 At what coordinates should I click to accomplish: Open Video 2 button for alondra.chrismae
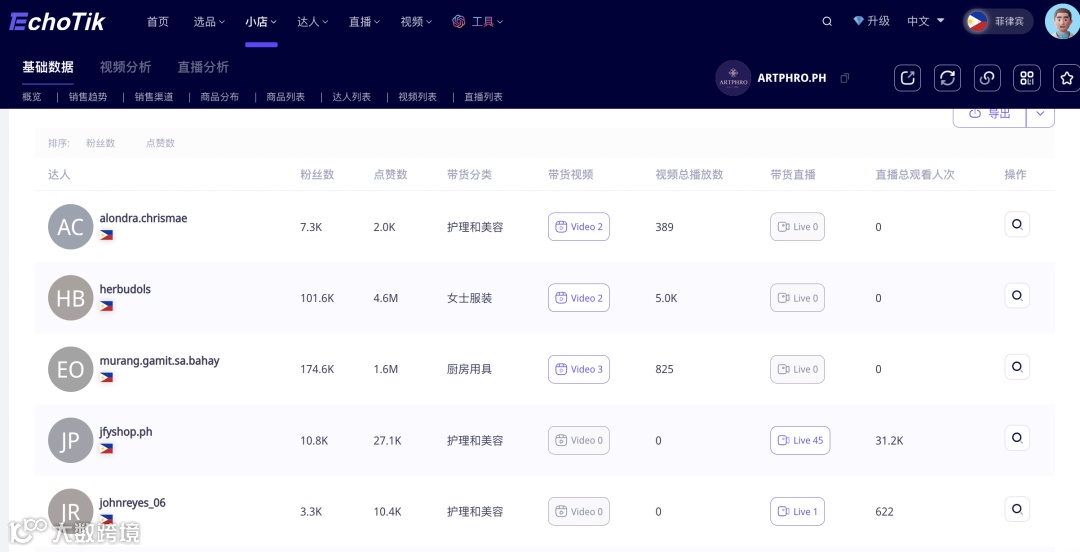tap(579, 227)
